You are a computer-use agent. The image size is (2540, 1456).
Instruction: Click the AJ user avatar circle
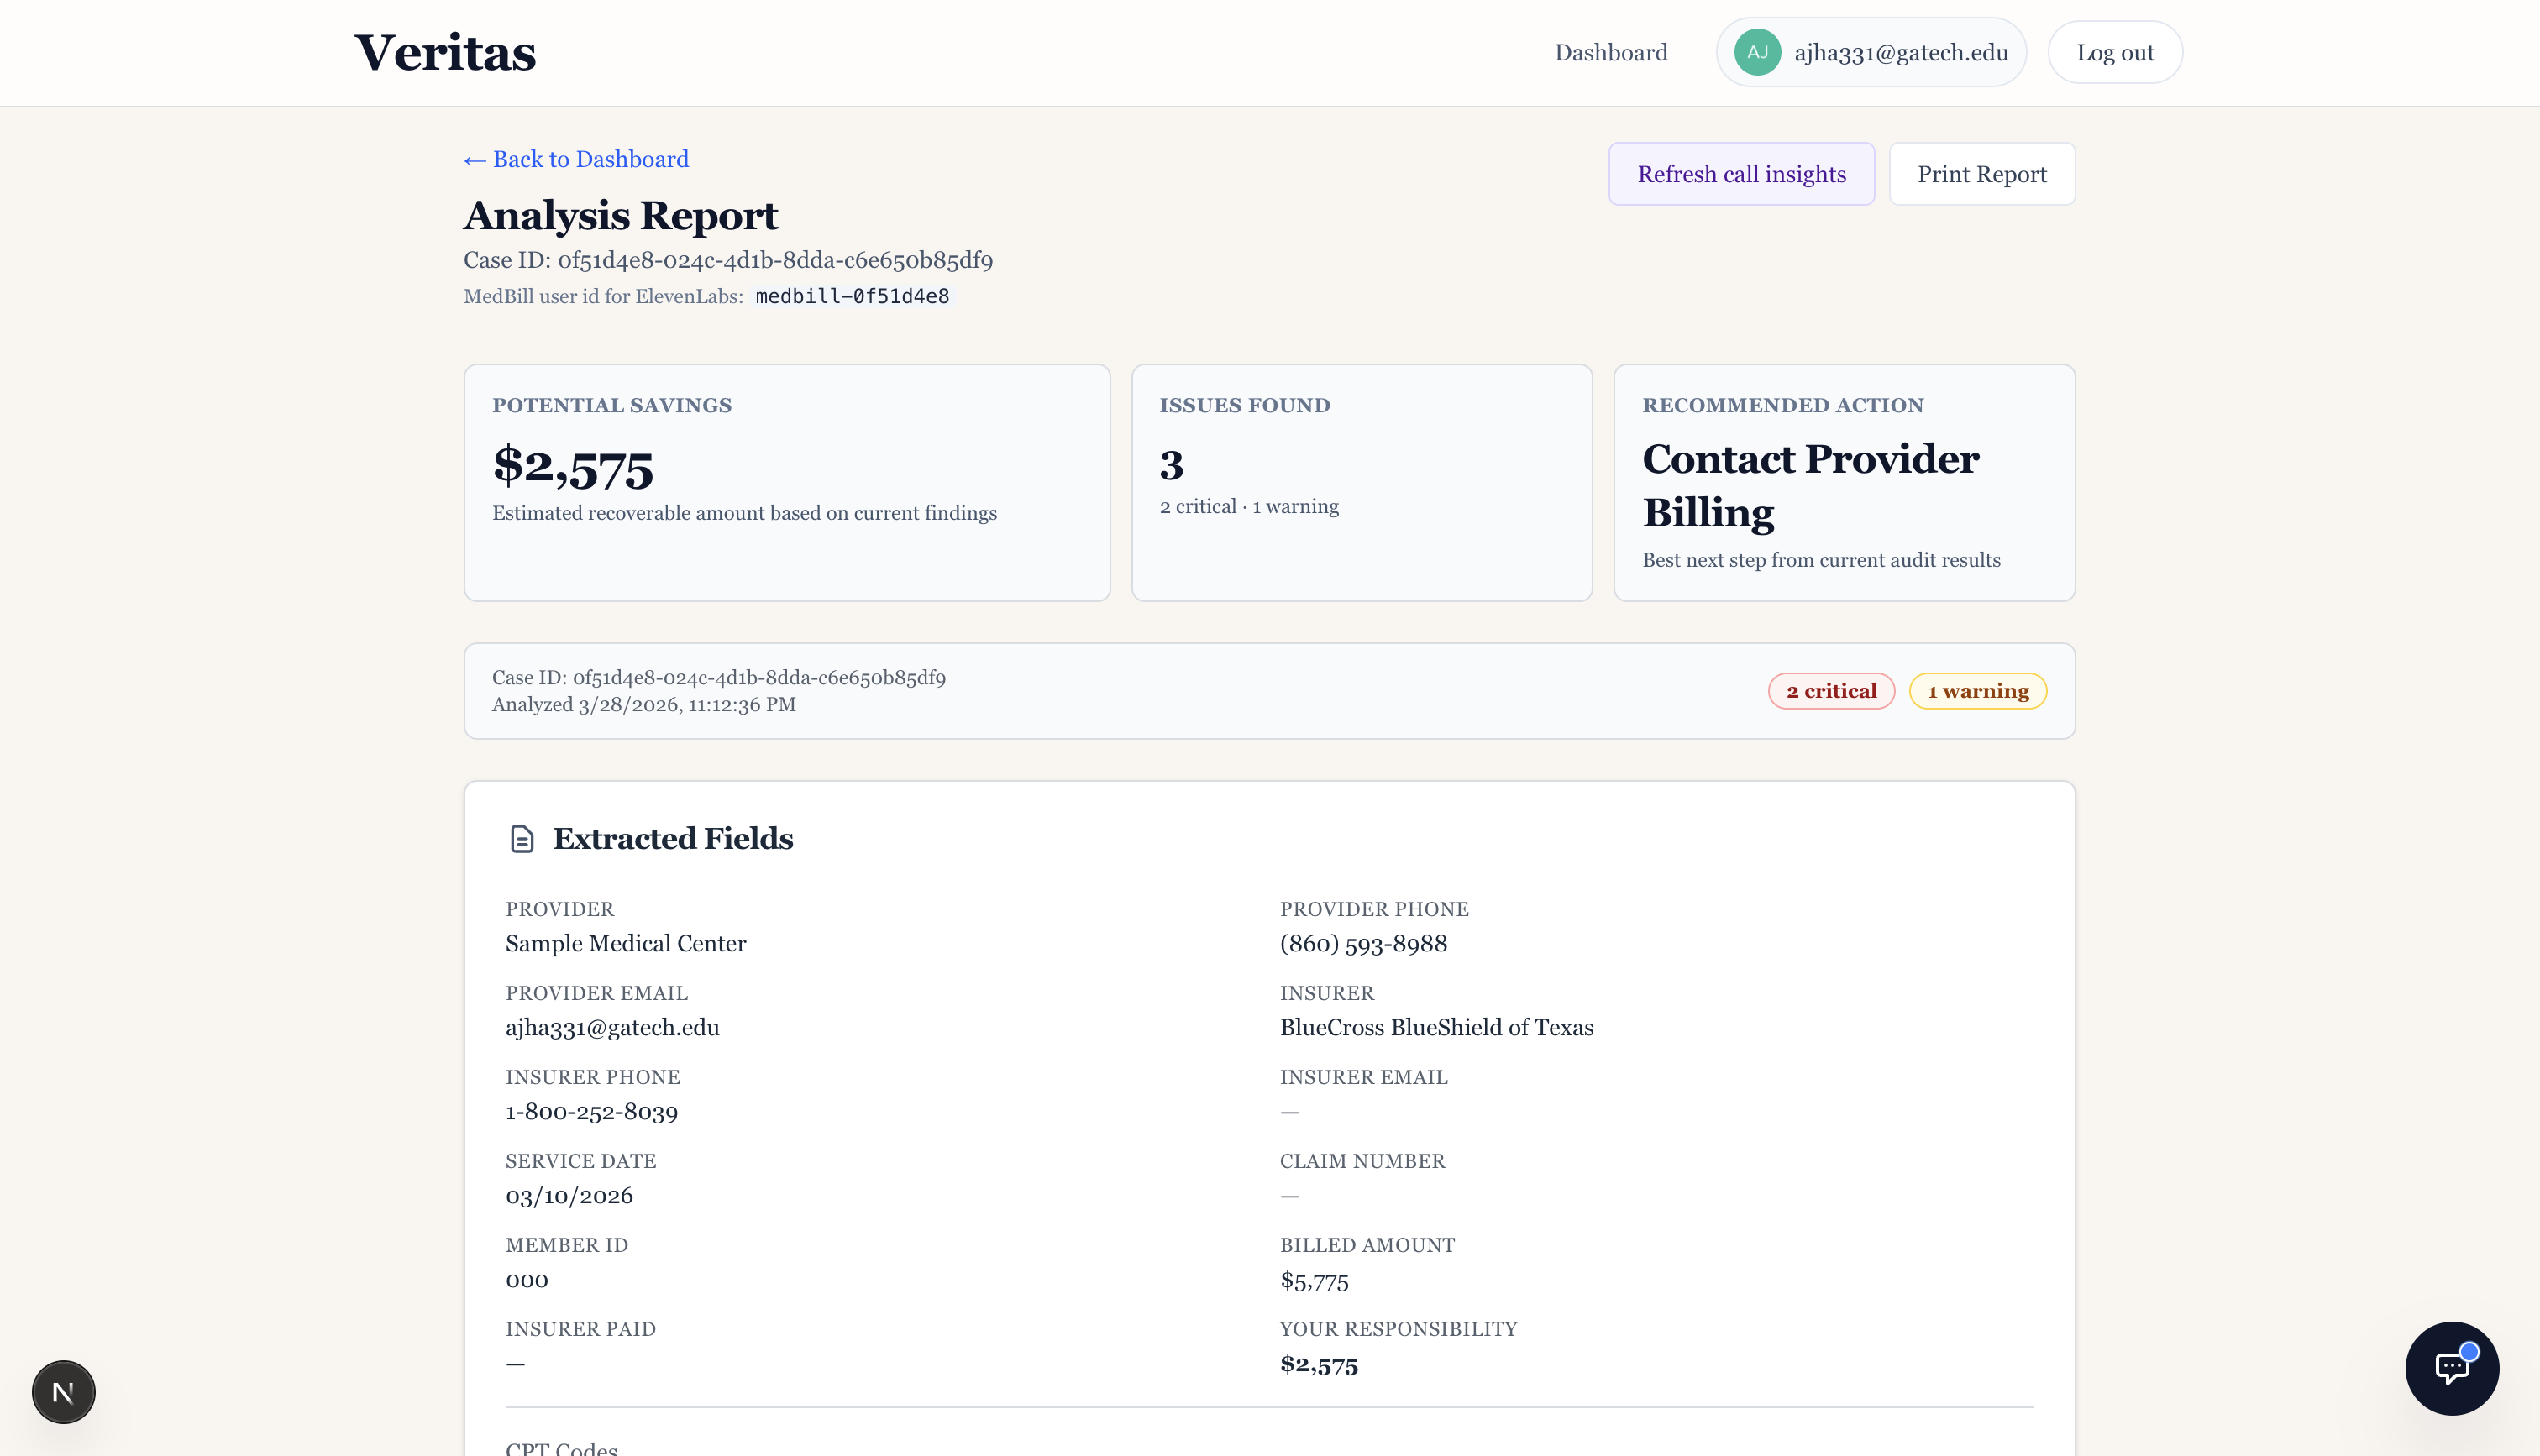click(x=1757, y=52)
